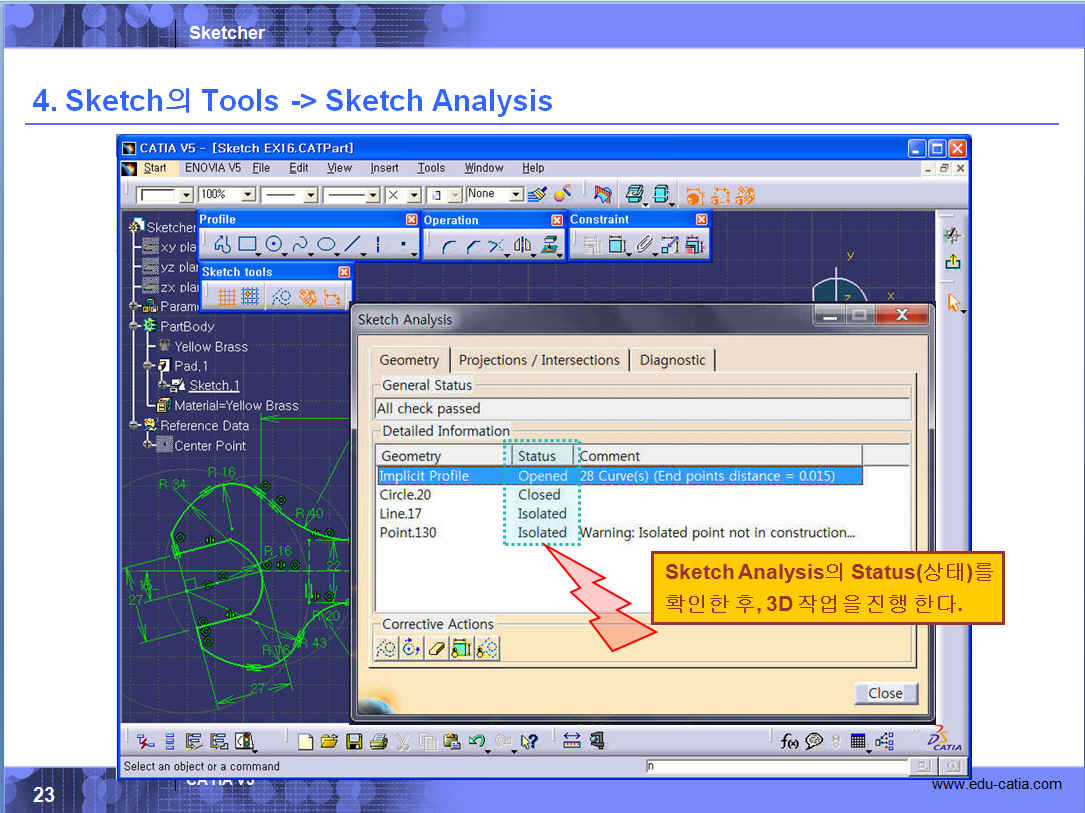
Task: Switch to the Diagnostic tab
Action: coord(672,360)
